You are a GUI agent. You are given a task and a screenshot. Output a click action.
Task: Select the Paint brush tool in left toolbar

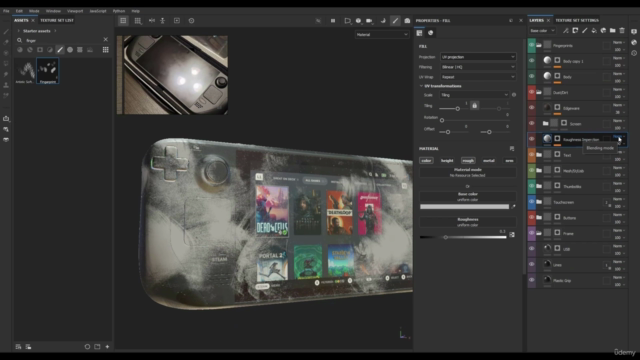click(x=6, y=31)
